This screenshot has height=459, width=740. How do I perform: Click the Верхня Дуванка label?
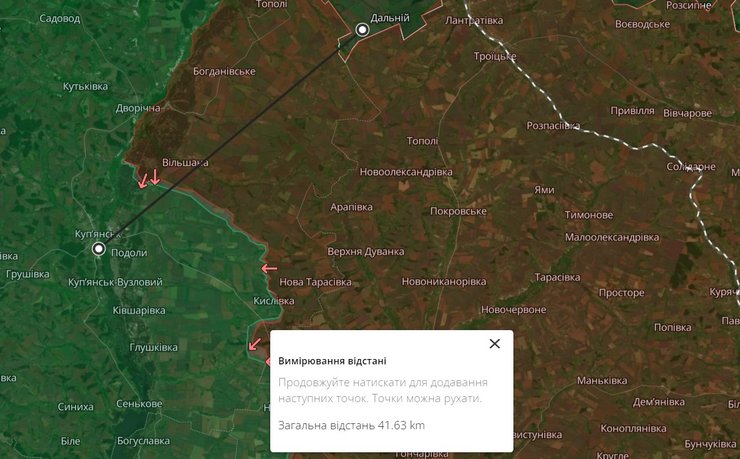[366, 251]
